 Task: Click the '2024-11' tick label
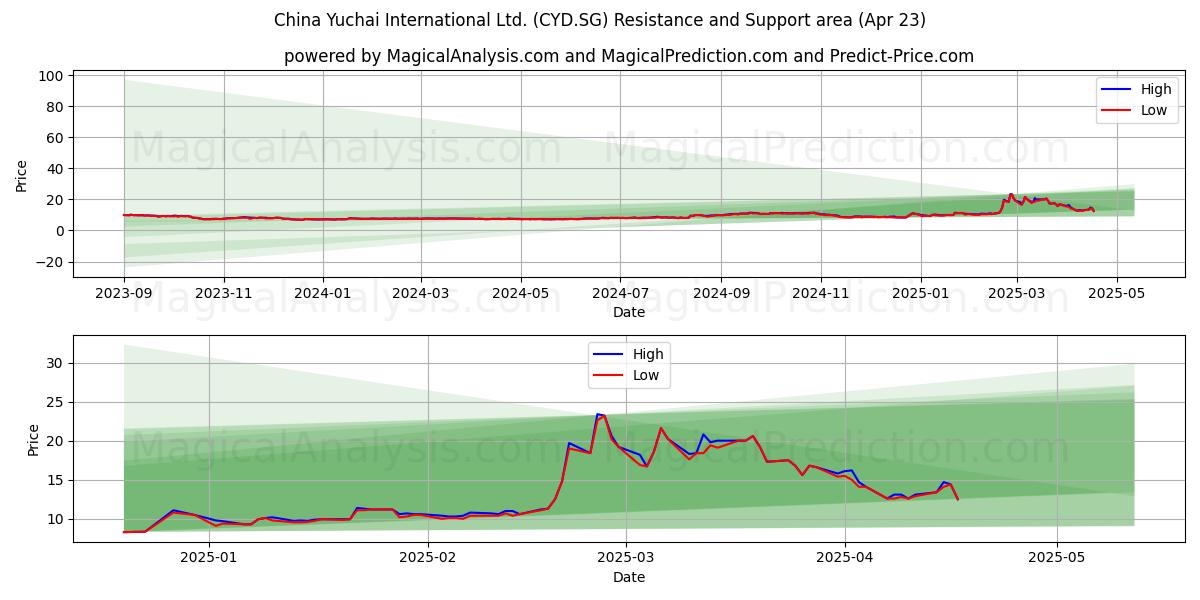(x=820, y=295)
